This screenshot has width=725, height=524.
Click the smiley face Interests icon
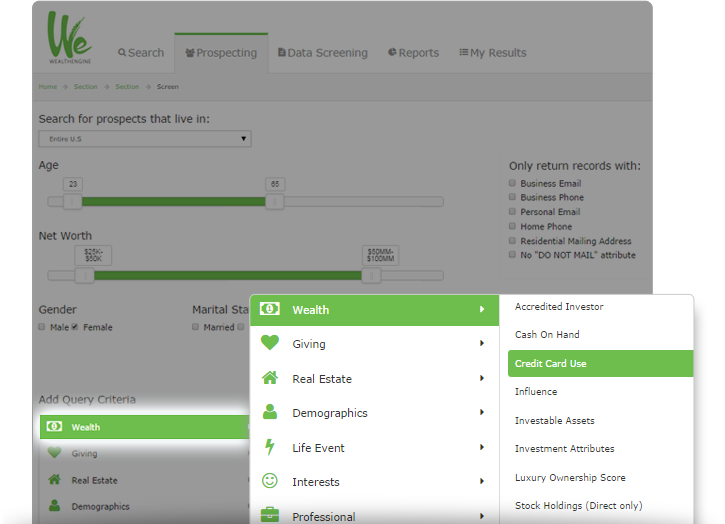[x=270, y=481]
